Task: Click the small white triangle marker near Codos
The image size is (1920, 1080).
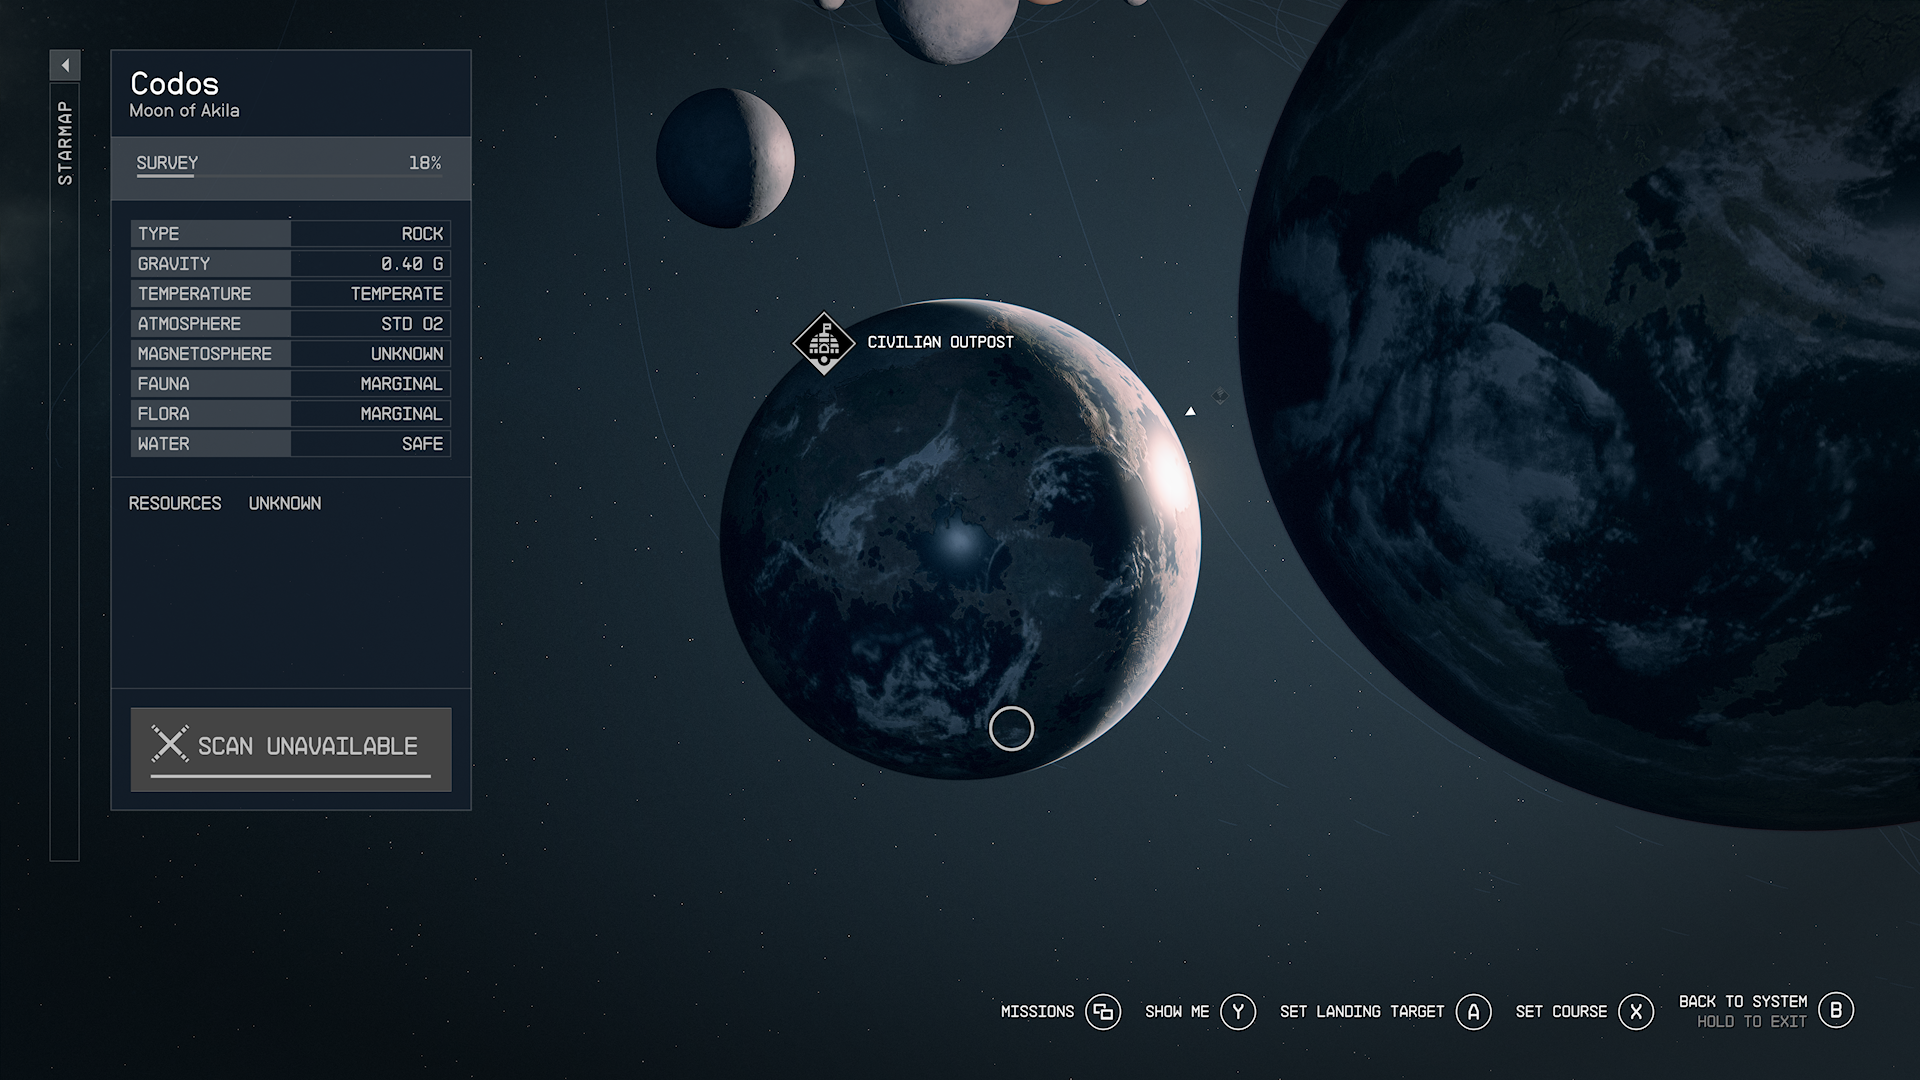Action: pyautogui.click(x=1190, y=411)
